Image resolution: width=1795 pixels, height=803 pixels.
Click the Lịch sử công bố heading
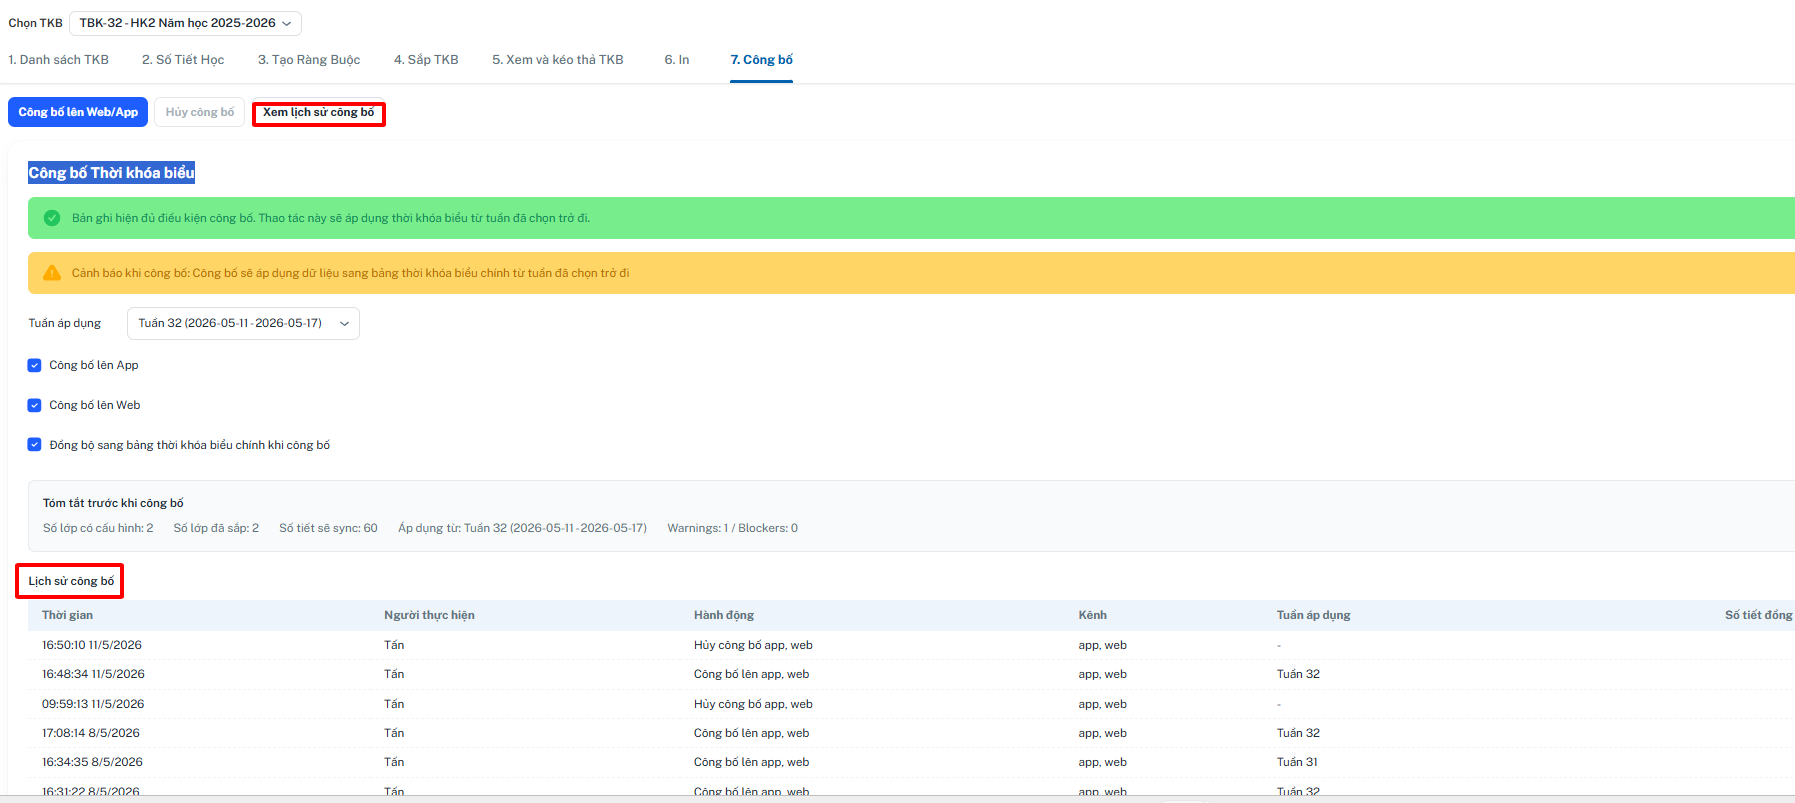coord(71,581)
